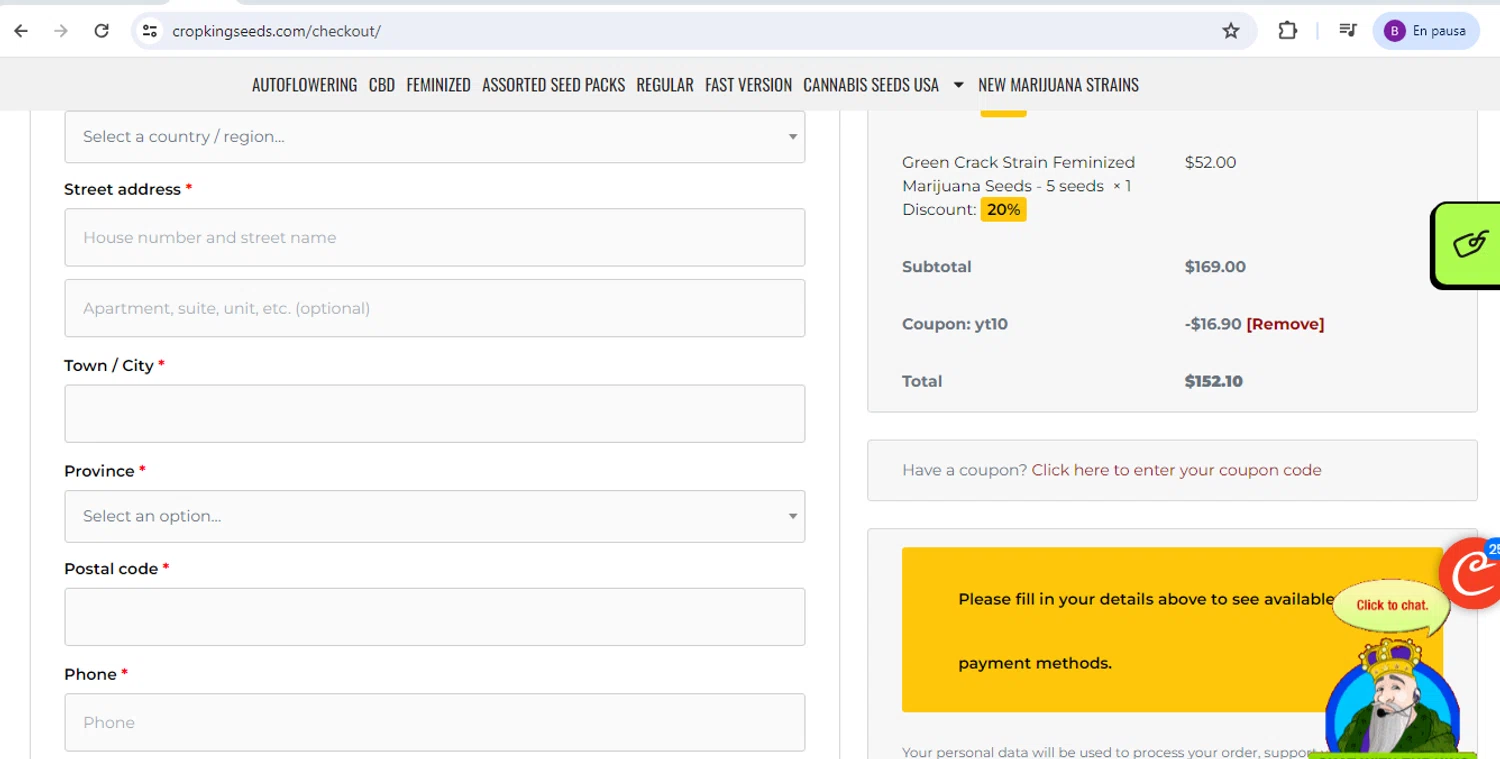1500x759 pixels.
Task: Open CANNABIS SEEDS USA menu item
Action: coord(871,85)
